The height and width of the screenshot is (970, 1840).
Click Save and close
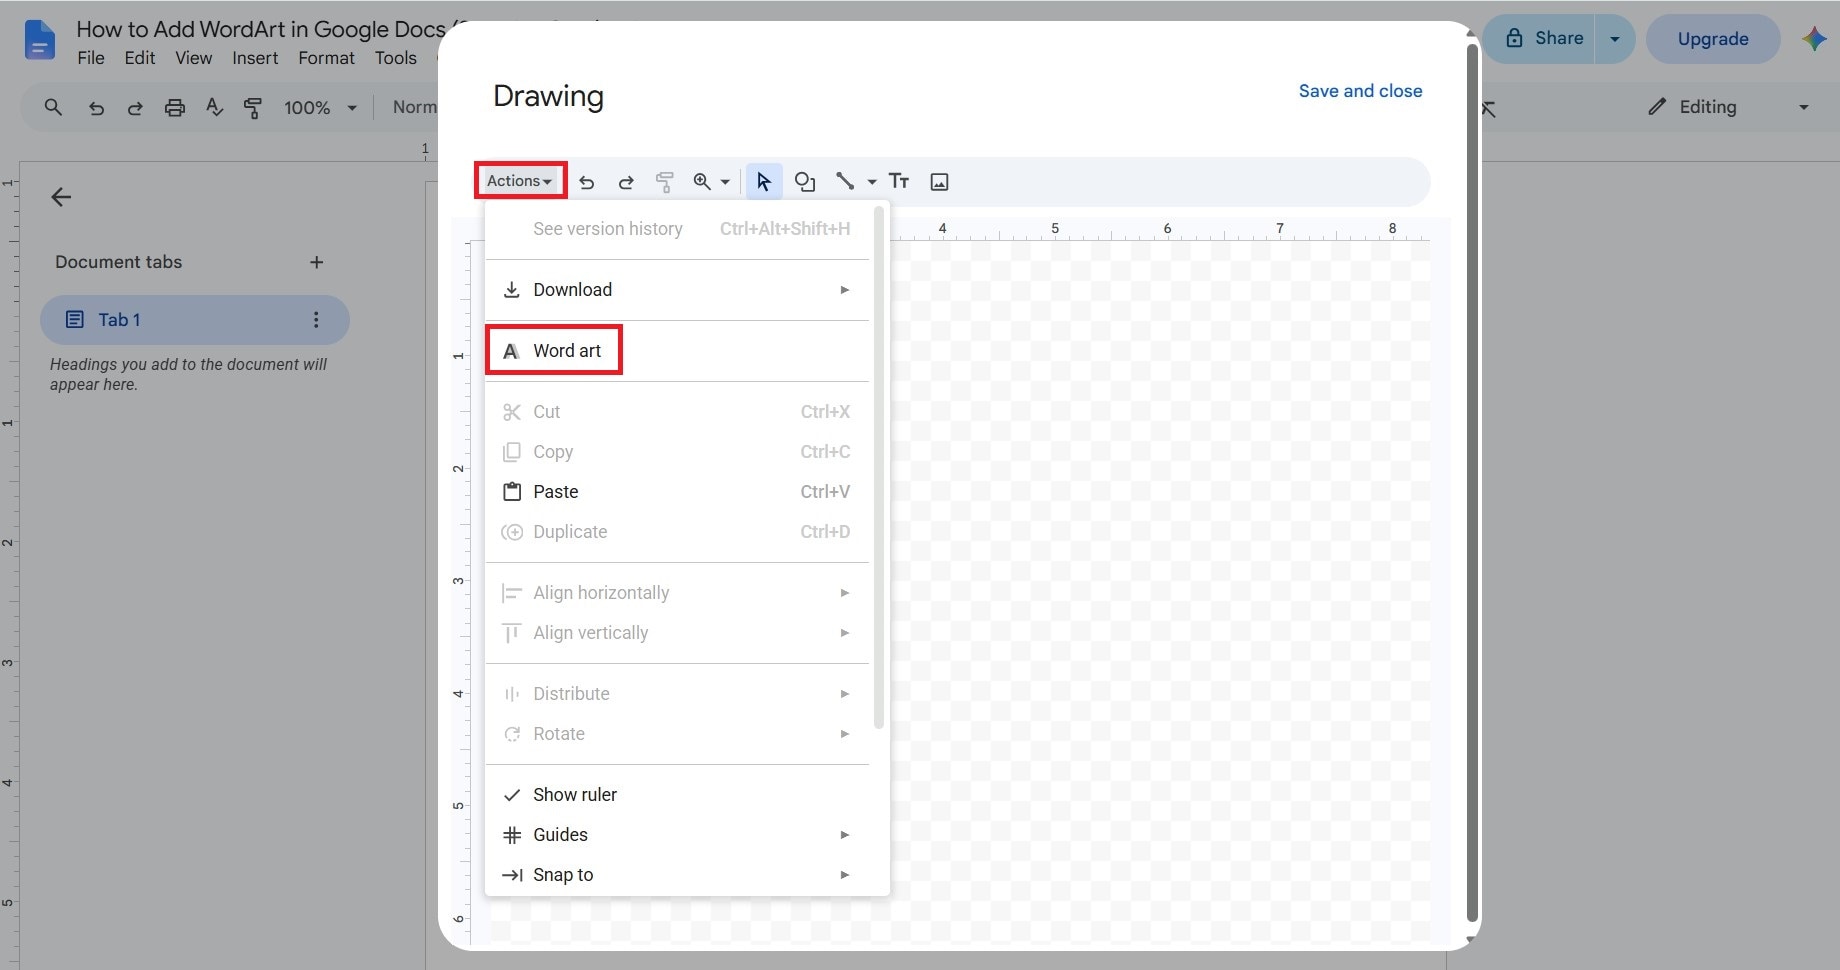pos(1360,91)
